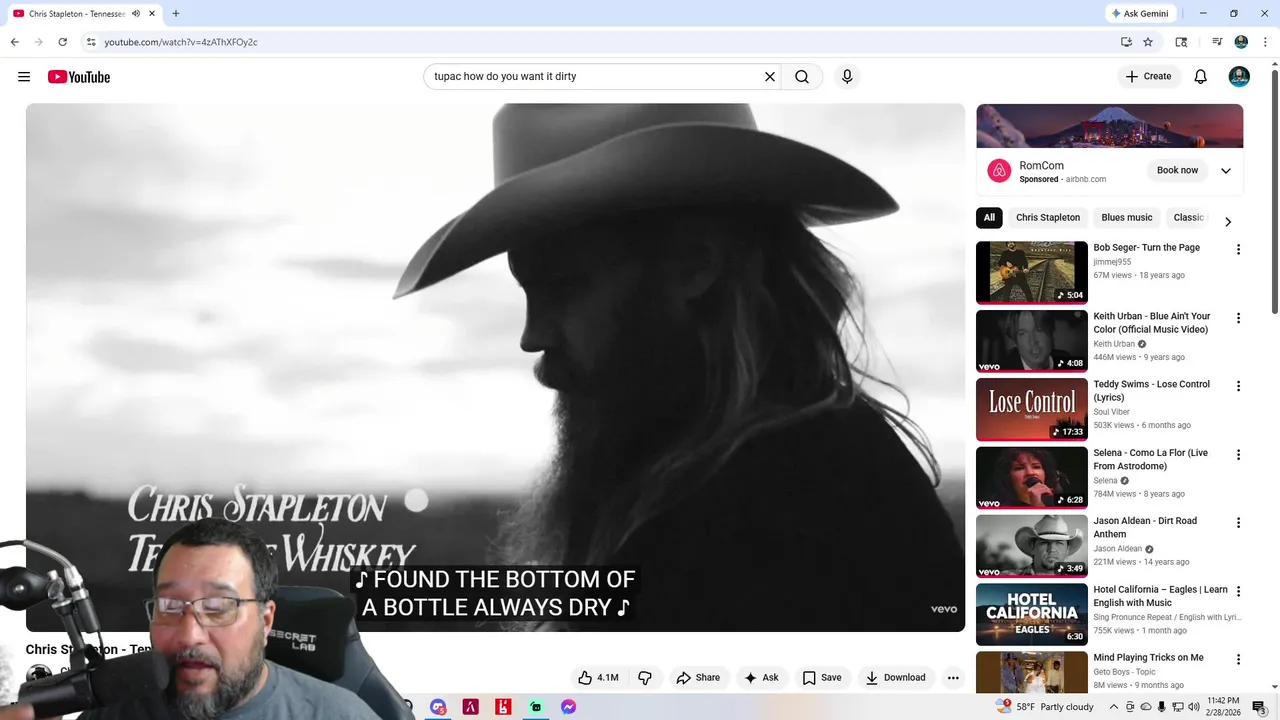The image size is (1280, 720).
Task: Mute the tab using its audio icon
Action: [136, 14]
